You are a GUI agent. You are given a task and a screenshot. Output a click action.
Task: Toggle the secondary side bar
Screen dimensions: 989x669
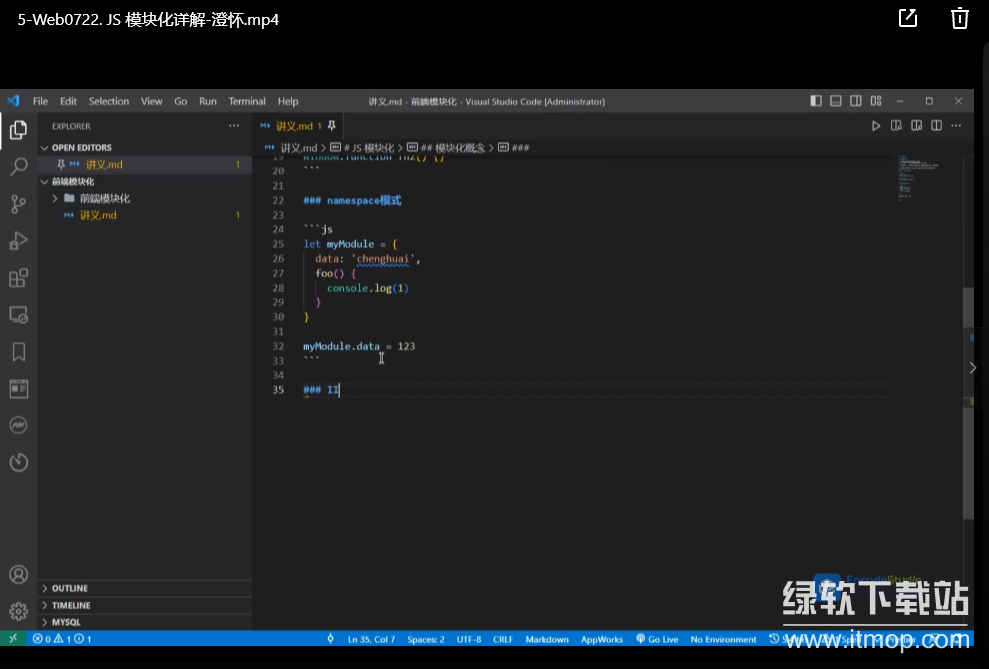(x=856, y=101)
